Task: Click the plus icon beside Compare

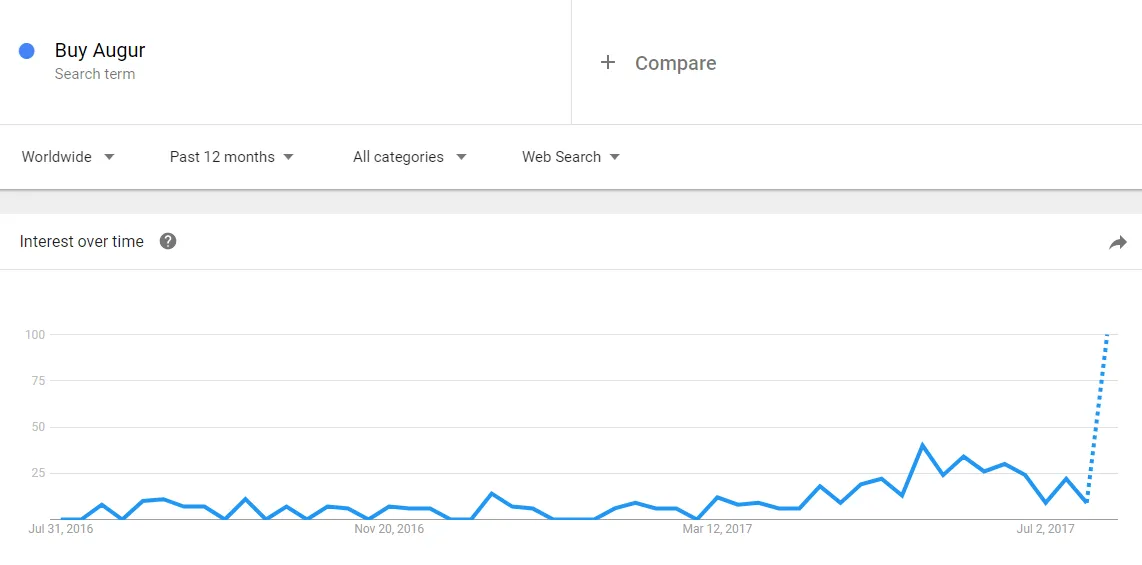Action: (x=607, y=63)
